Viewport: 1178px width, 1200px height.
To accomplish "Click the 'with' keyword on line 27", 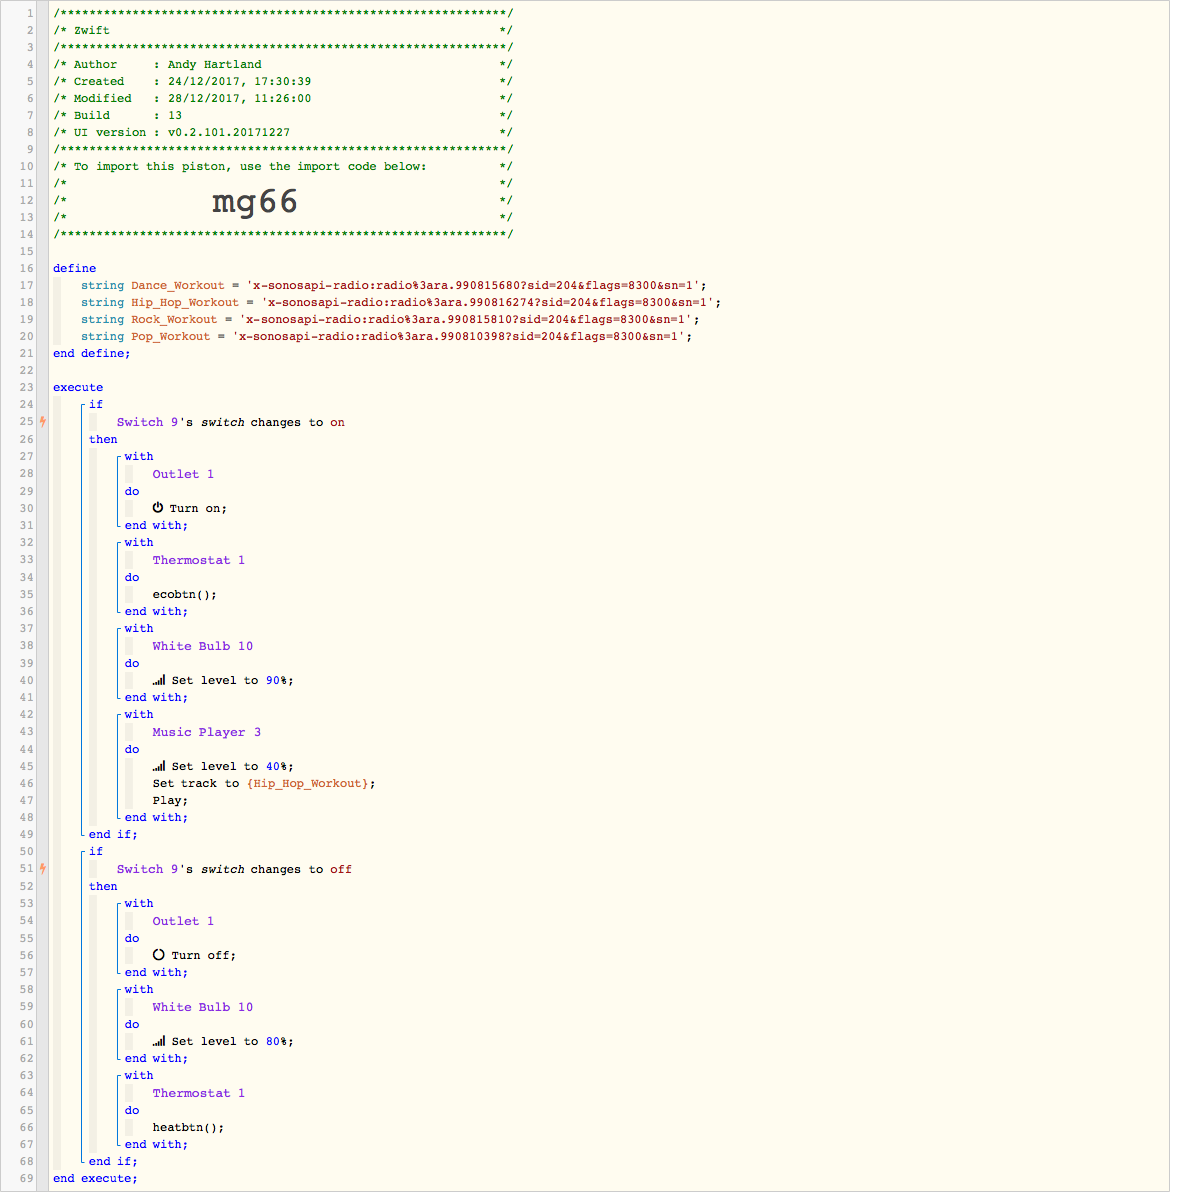I will (139, 456).
